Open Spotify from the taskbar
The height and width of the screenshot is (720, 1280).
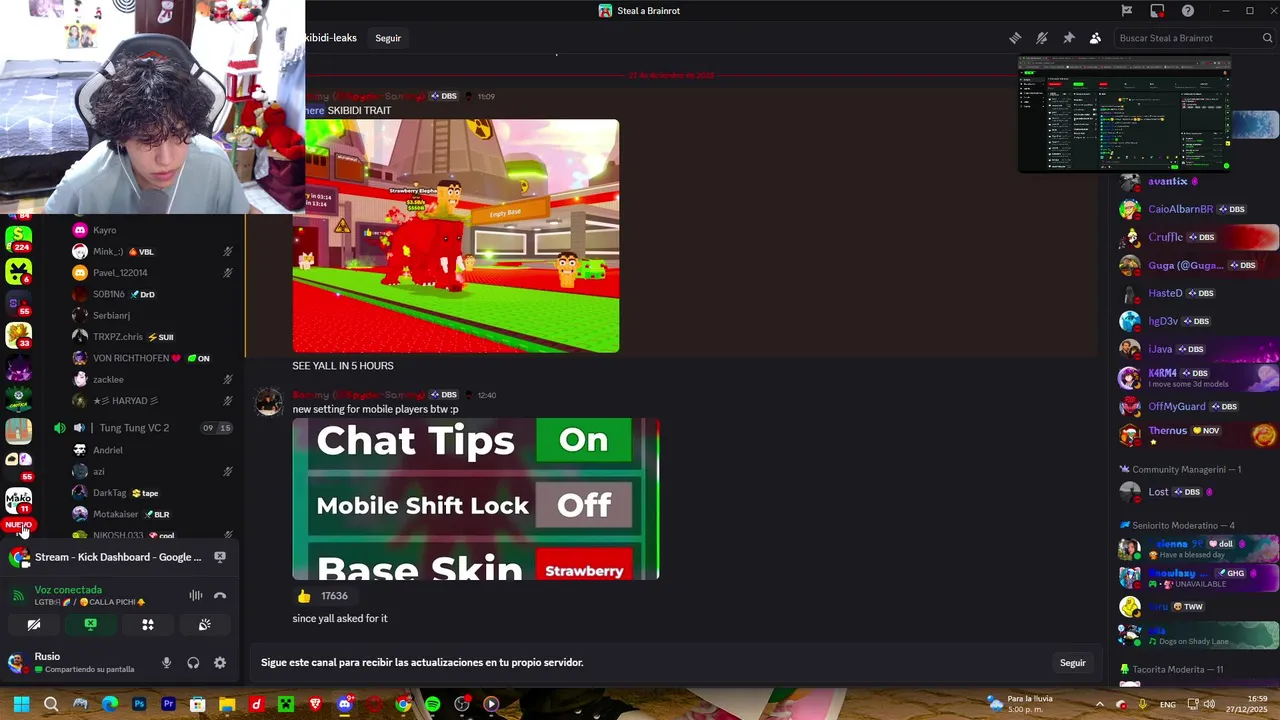(432, 704)
